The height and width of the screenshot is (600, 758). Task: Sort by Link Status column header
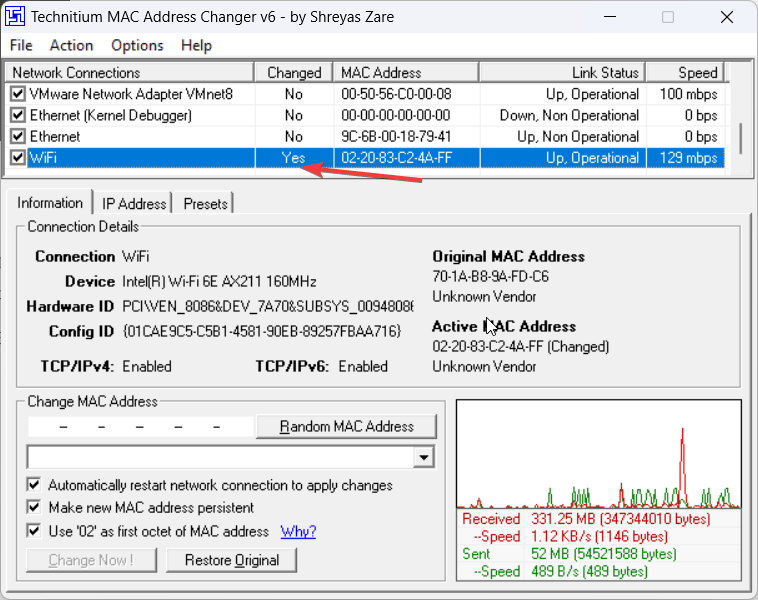point(563,73)
